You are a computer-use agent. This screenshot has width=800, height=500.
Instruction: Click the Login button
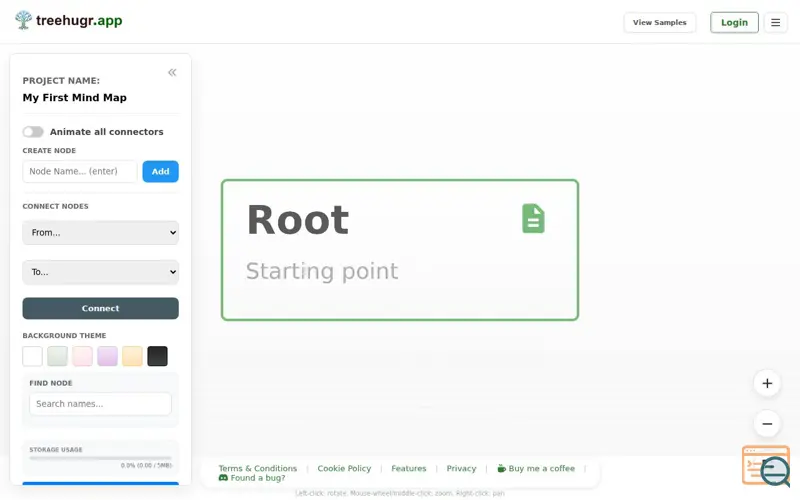click(x=734, y=22)
